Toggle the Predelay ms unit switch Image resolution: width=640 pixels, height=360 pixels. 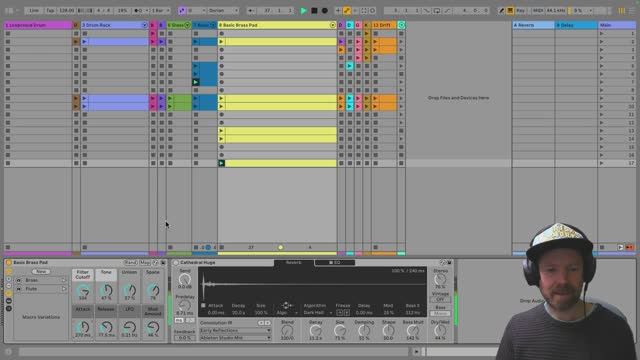coord(179,320)
